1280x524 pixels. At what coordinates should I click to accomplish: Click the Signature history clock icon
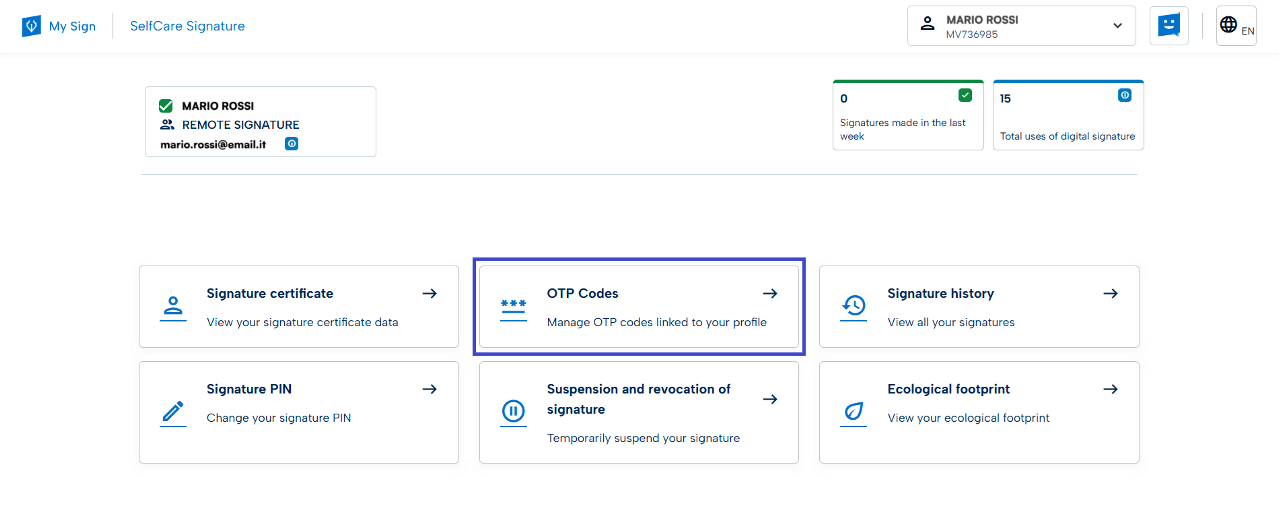pyautogui.click(x=853, y=307)
